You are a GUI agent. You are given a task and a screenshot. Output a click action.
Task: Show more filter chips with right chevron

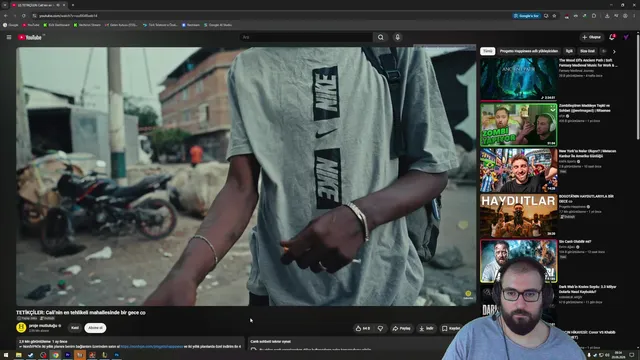click(614, 51)
